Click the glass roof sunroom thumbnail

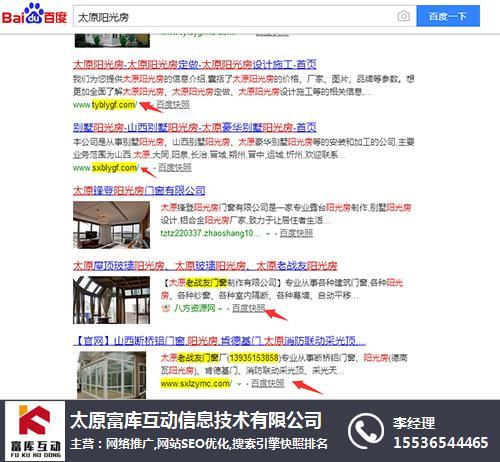click(x=111, y=300)
